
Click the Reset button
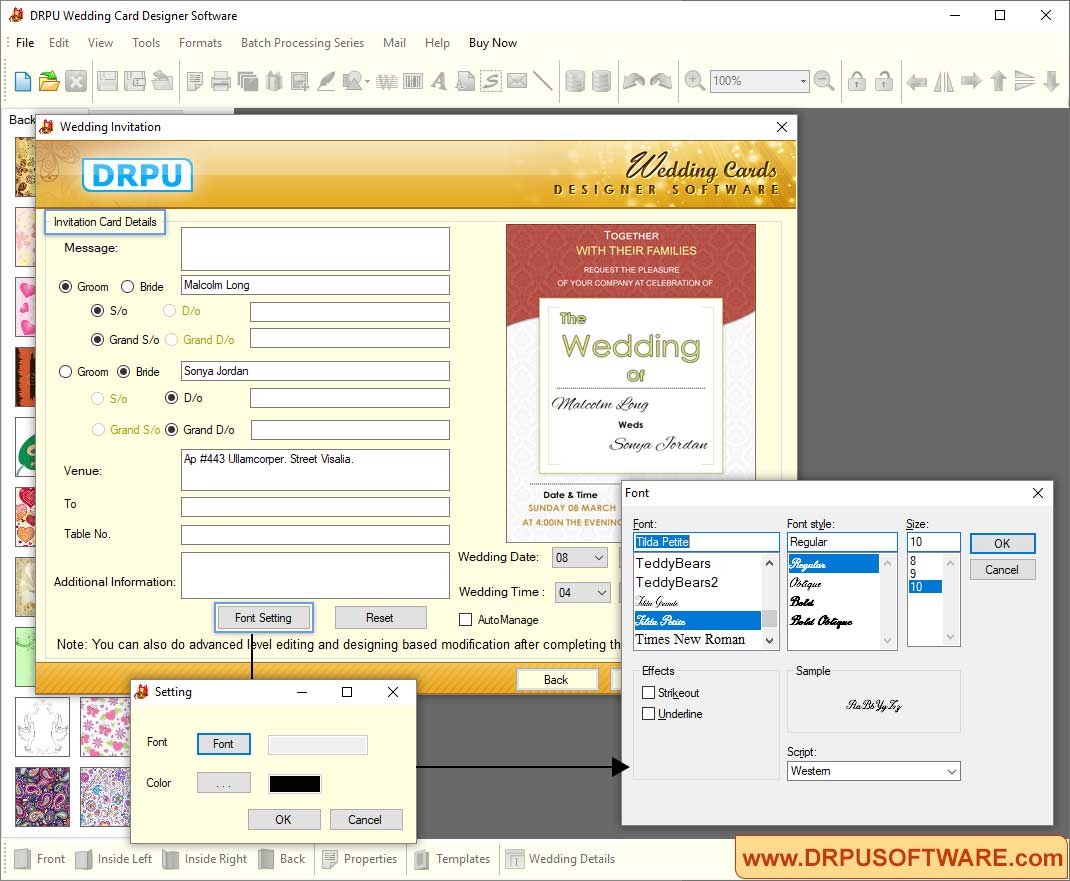pos(380,618)
